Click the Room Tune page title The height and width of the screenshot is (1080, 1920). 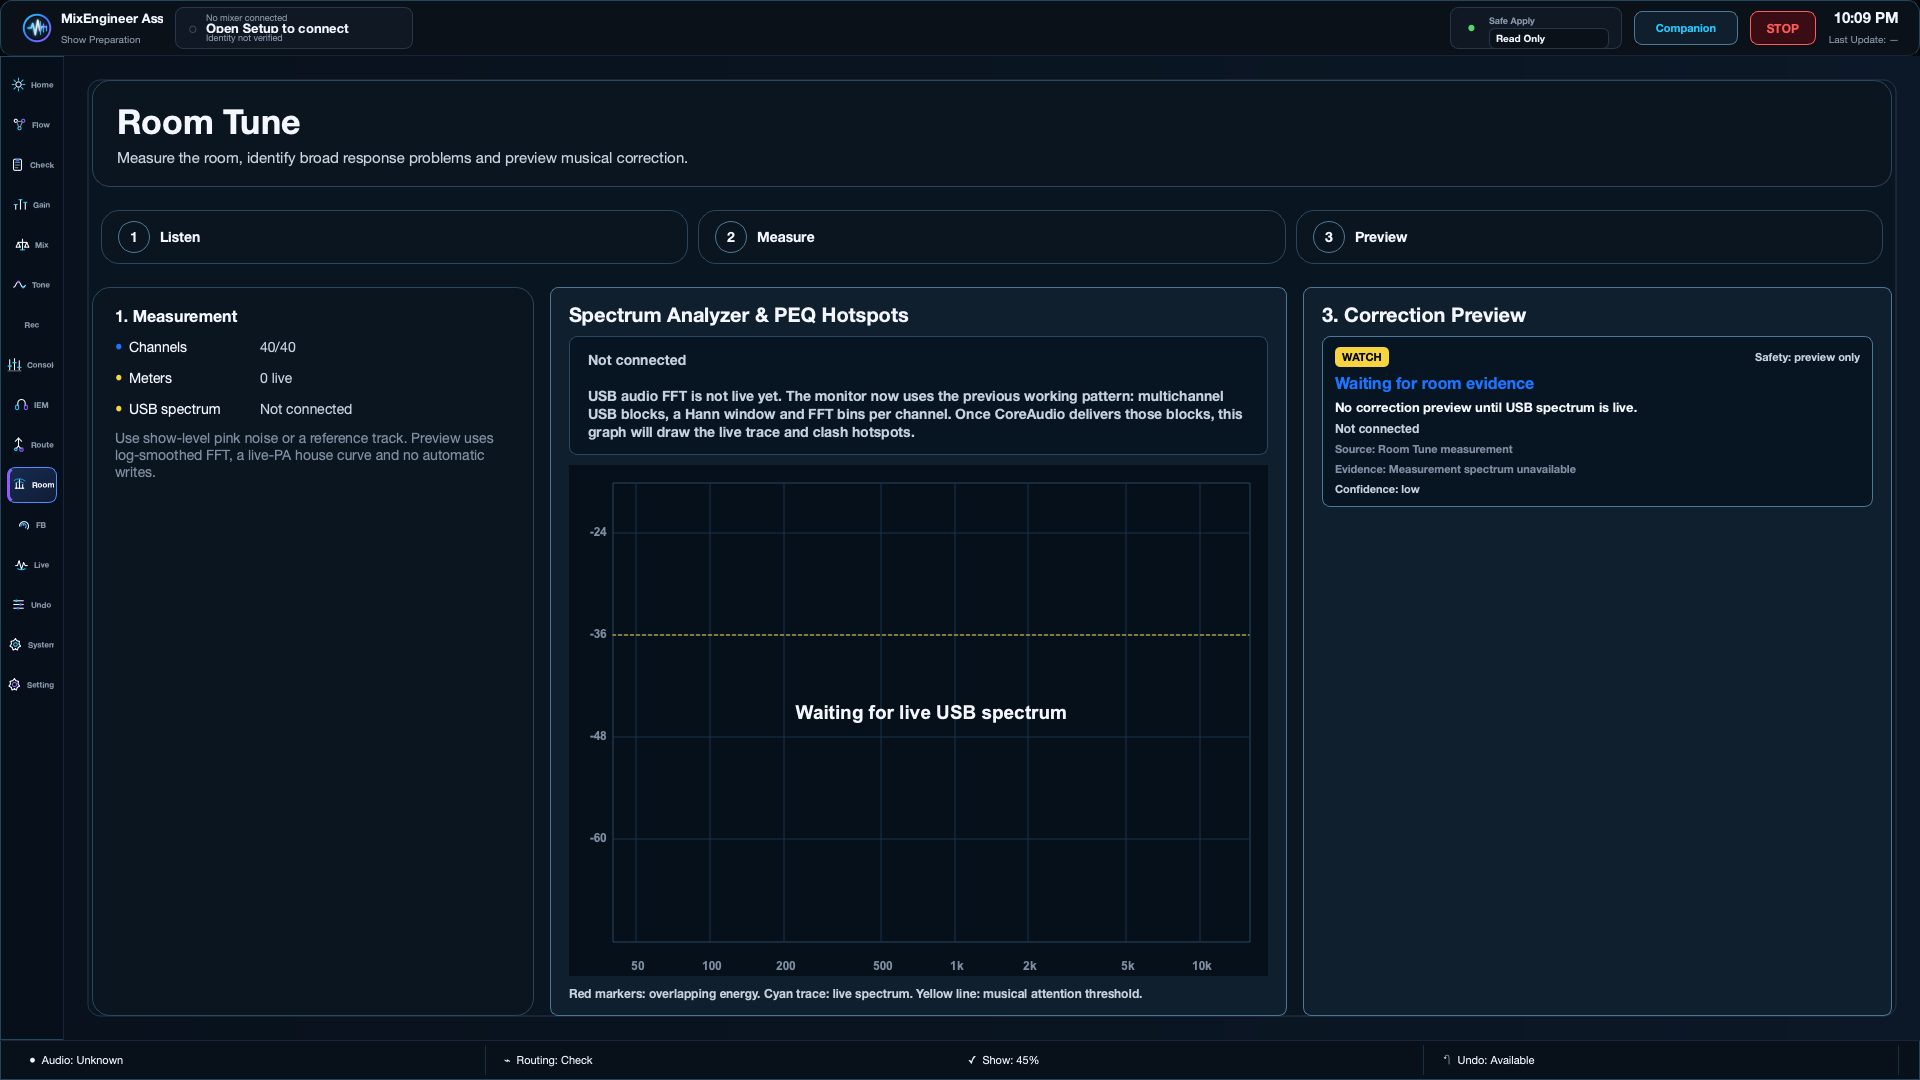coord(208,122)
